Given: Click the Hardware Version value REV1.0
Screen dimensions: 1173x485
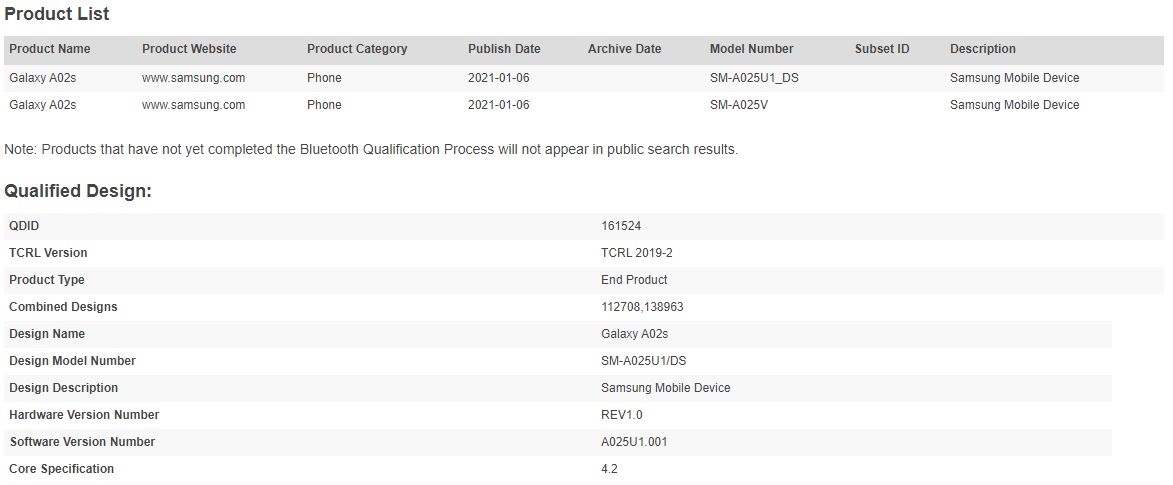Looking at the screenshot, I should 624,415.
